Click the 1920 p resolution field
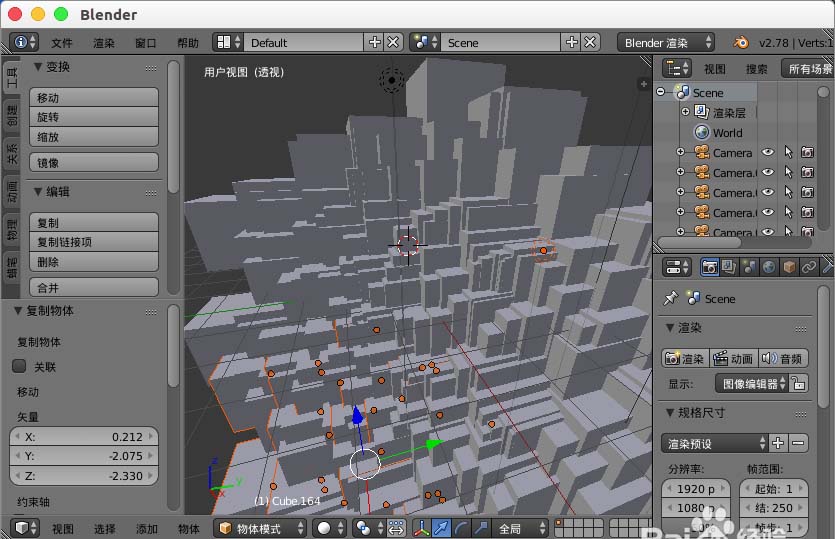 click(x=695, y=488)
